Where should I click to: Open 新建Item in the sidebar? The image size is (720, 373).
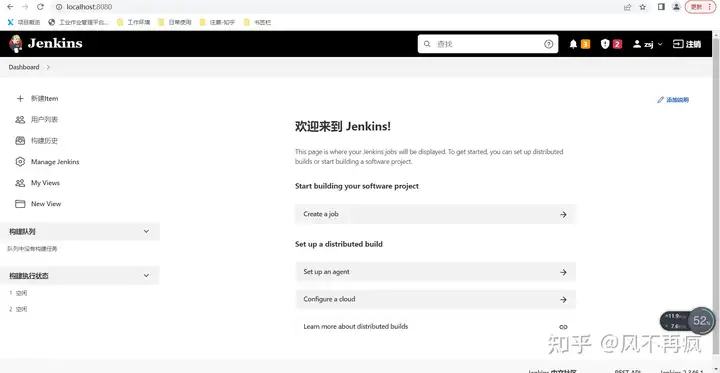(x=45, y=98)
